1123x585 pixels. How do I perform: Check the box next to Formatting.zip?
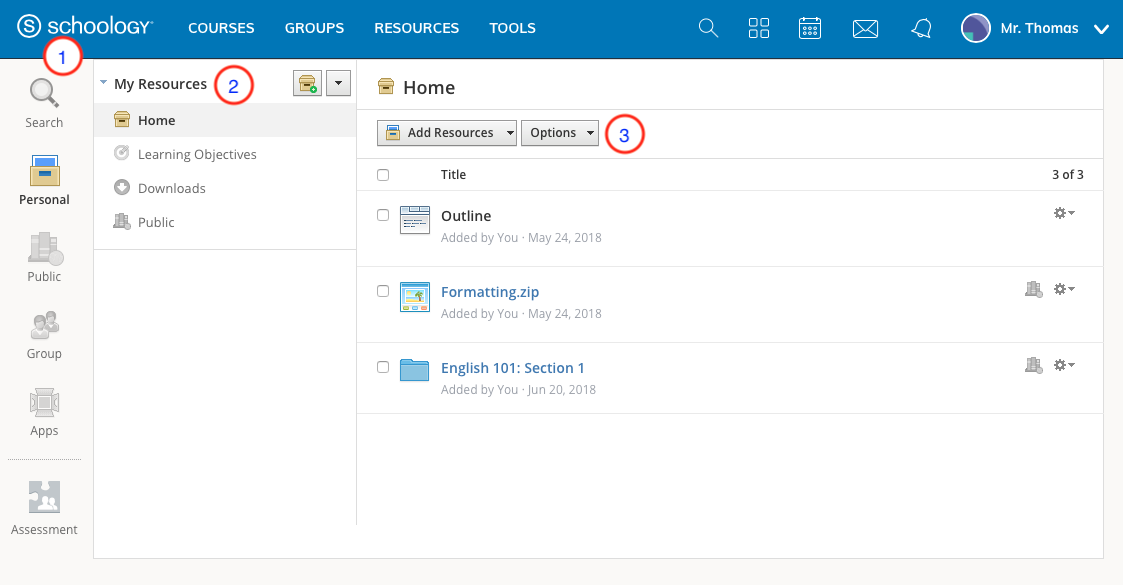coord(383,291)
